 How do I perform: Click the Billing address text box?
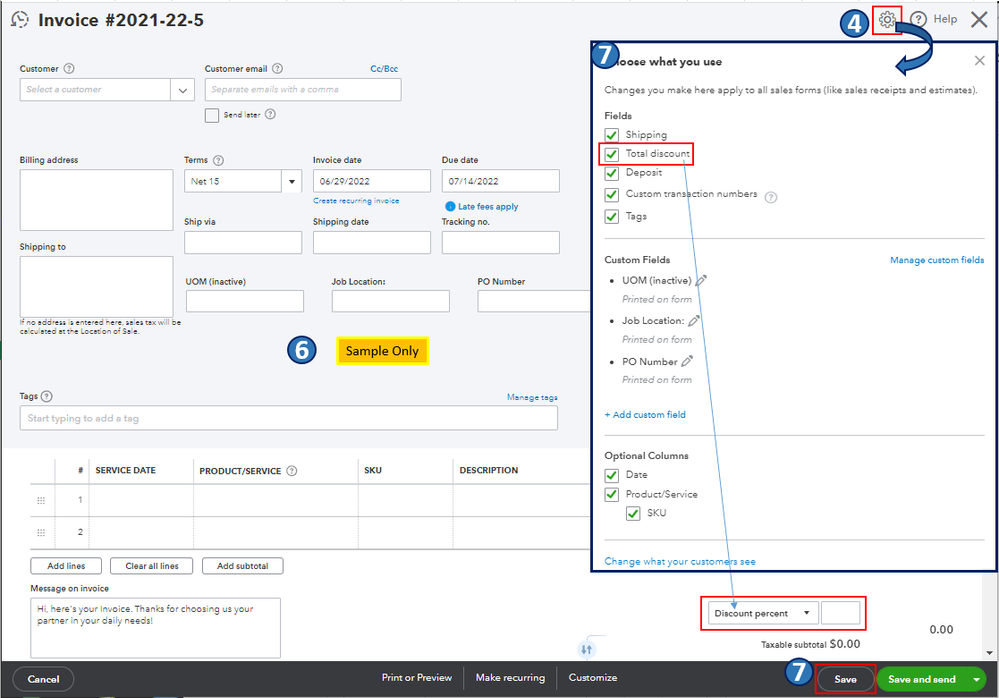click(x=96, y=200)
